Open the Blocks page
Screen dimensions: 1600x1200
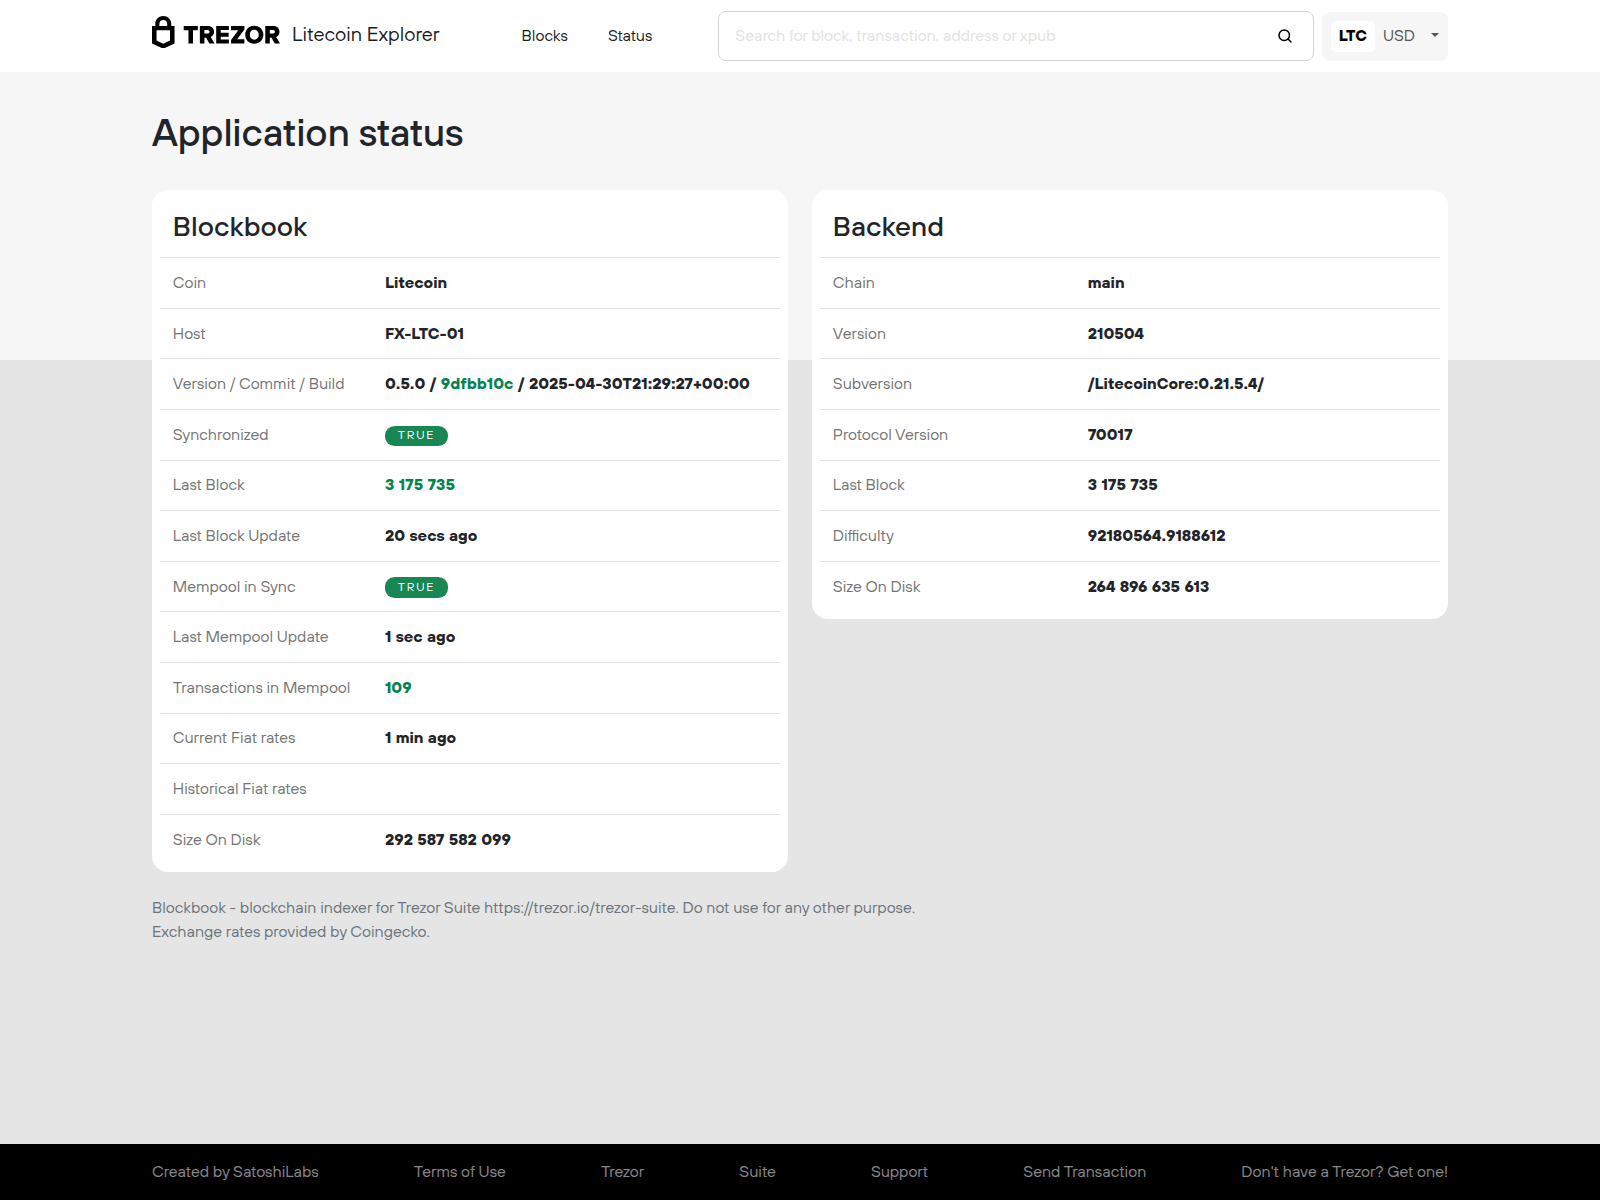pos(544,36)
